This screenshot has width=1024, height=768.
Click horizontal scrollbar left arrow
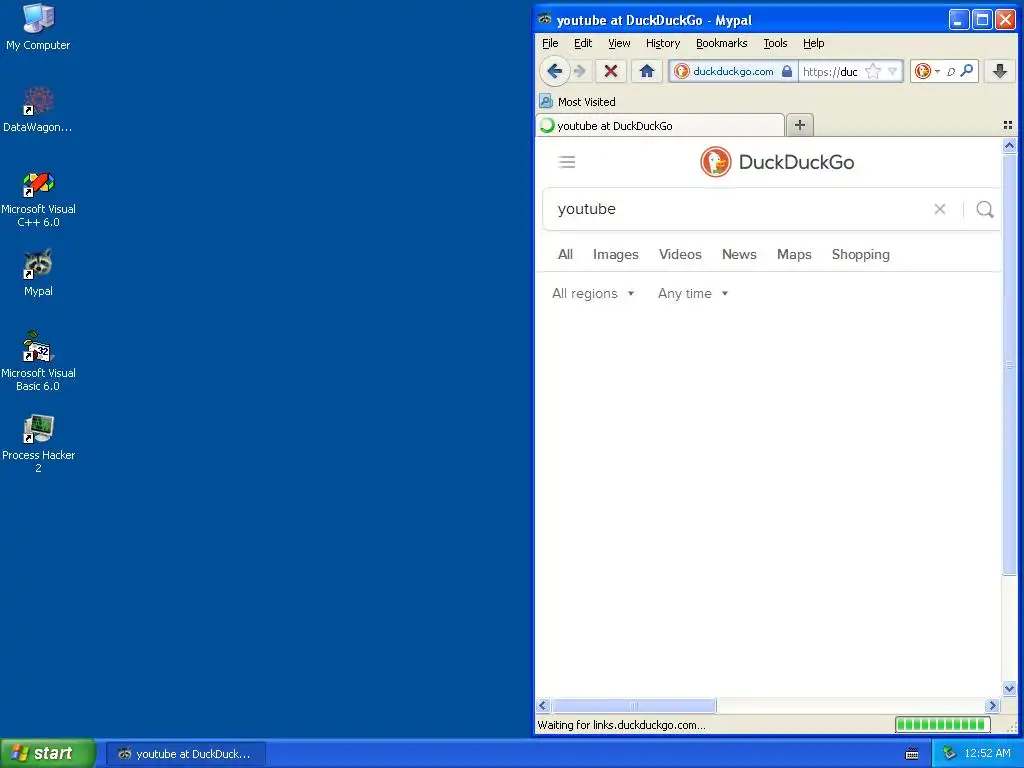(543, 705)
